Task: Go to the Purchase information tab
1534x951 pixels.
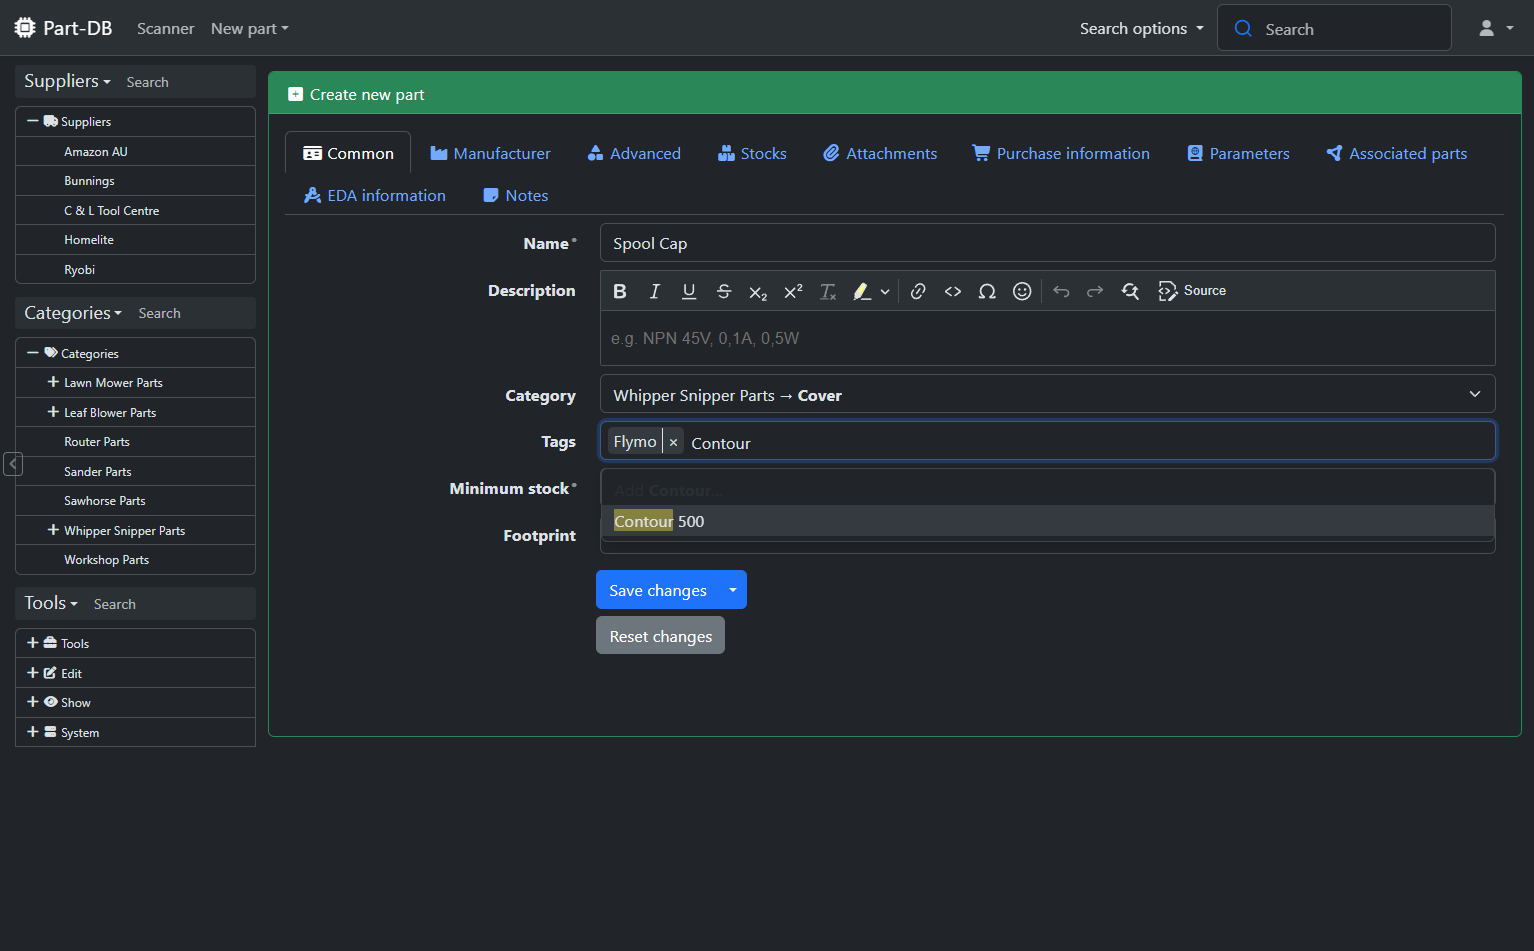Action: point(1061,153)
